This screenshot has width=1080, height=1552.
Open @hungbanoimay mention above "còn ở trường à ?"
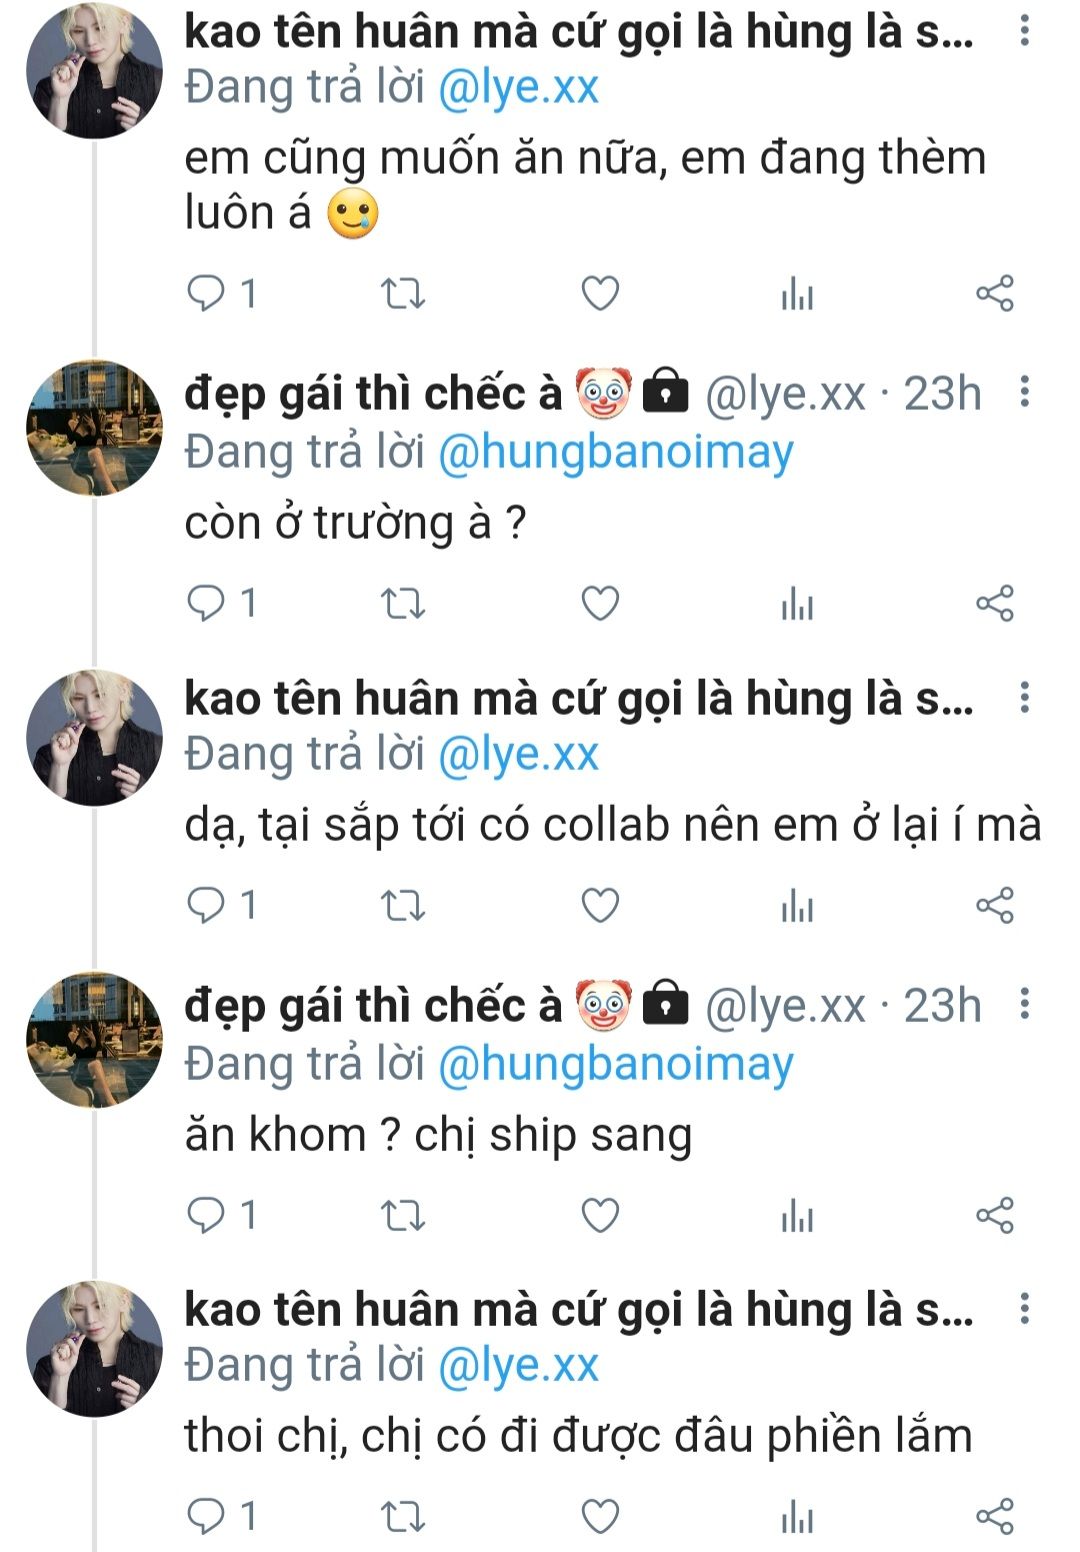click(616, 453)
